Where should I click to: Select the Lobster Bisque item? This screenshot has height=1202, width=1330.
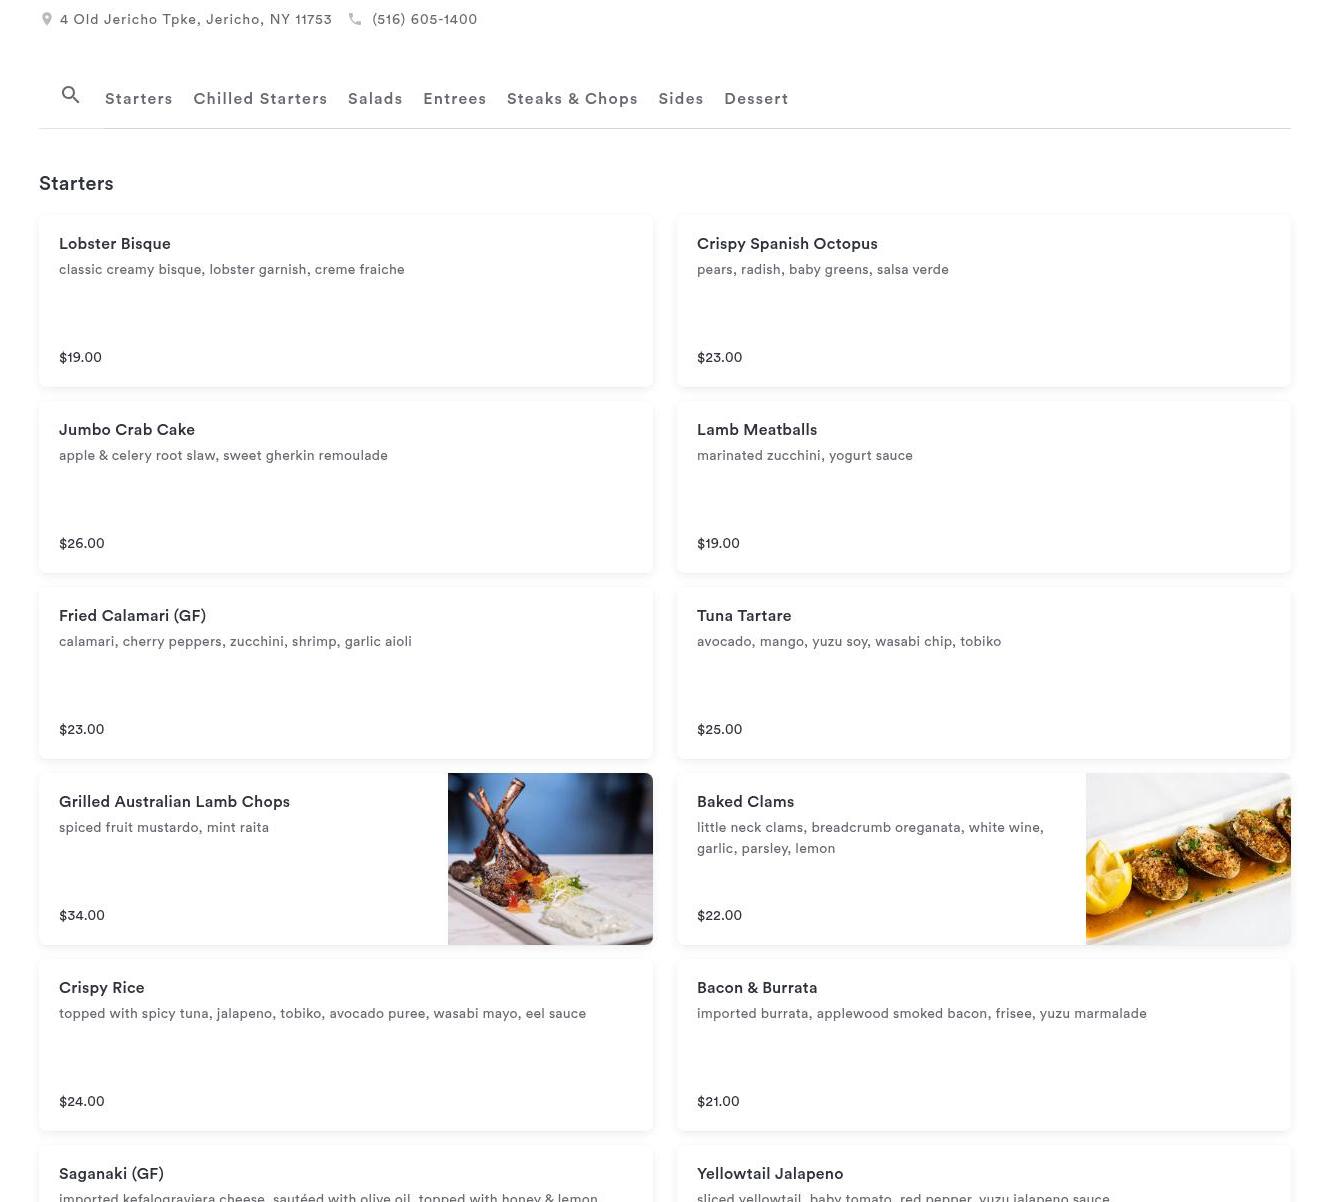coord(345,300)
